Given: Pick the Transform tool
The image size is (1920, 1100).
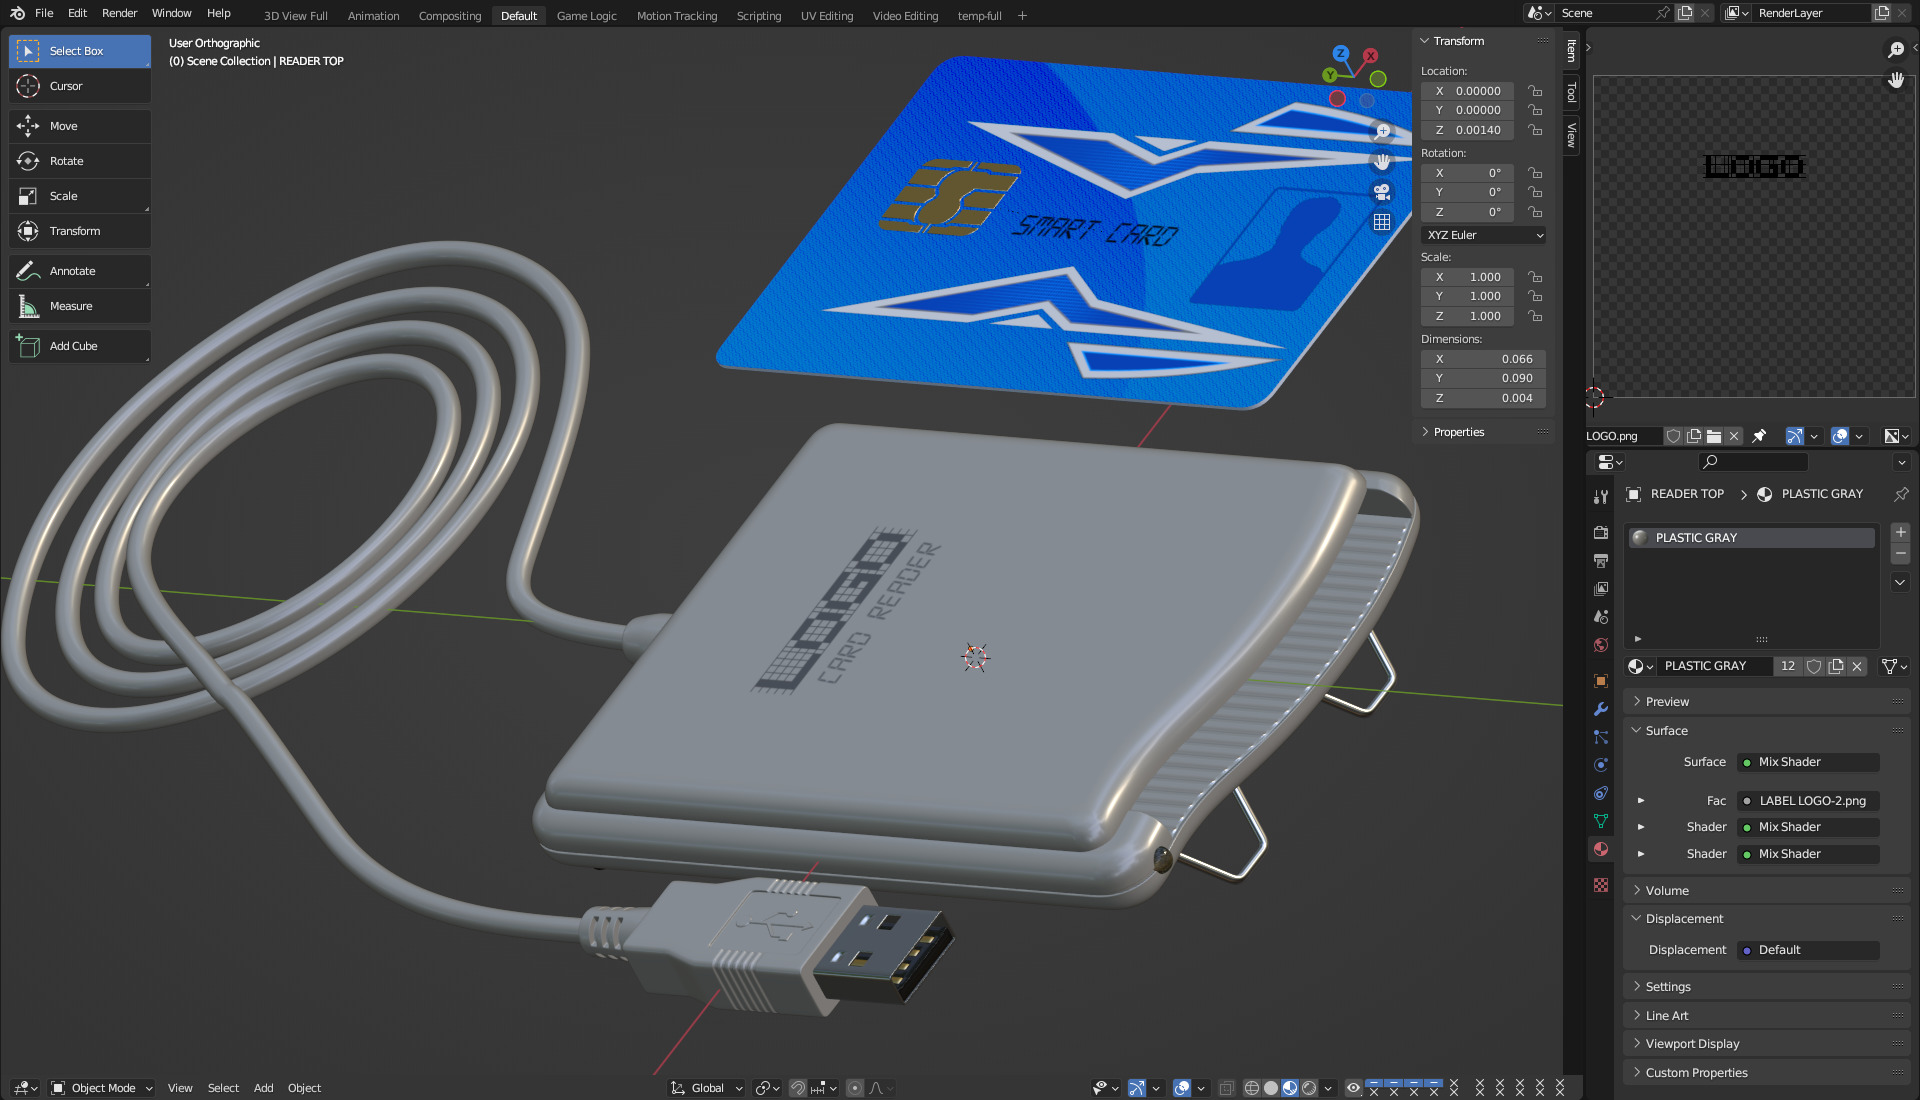Looking at the screenshot, I should [80, 231].
